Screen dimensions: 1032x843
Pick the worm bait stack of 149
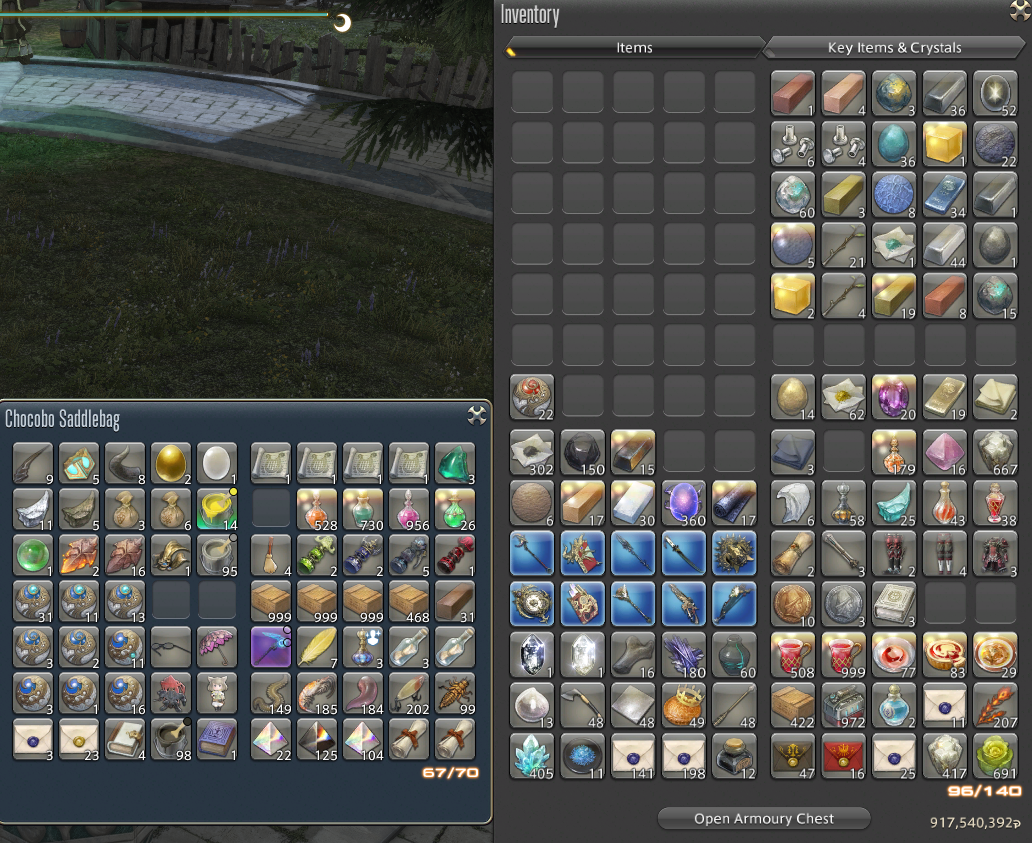pyautogui.click(x=271, y=694)
